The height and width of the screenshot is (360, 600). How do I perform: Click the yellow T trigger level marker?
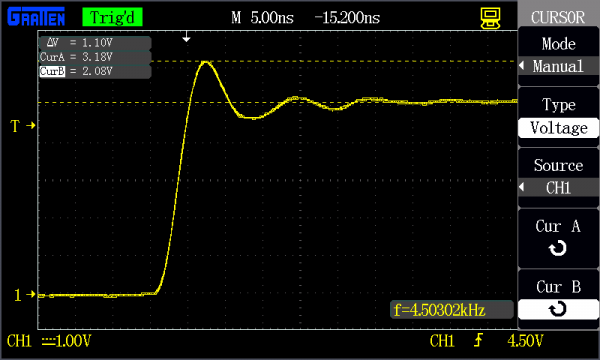point(23,125)
